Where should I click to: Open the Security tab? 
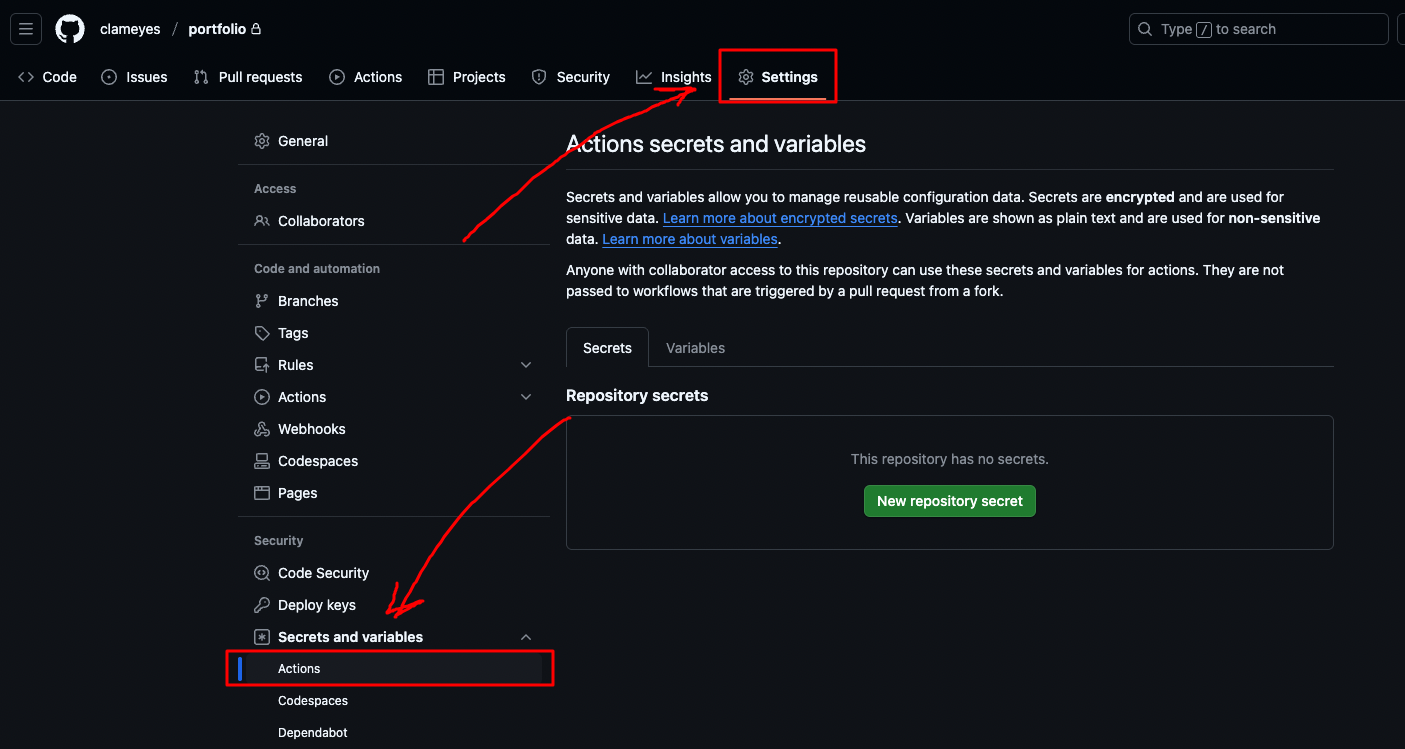coord(570,77)
